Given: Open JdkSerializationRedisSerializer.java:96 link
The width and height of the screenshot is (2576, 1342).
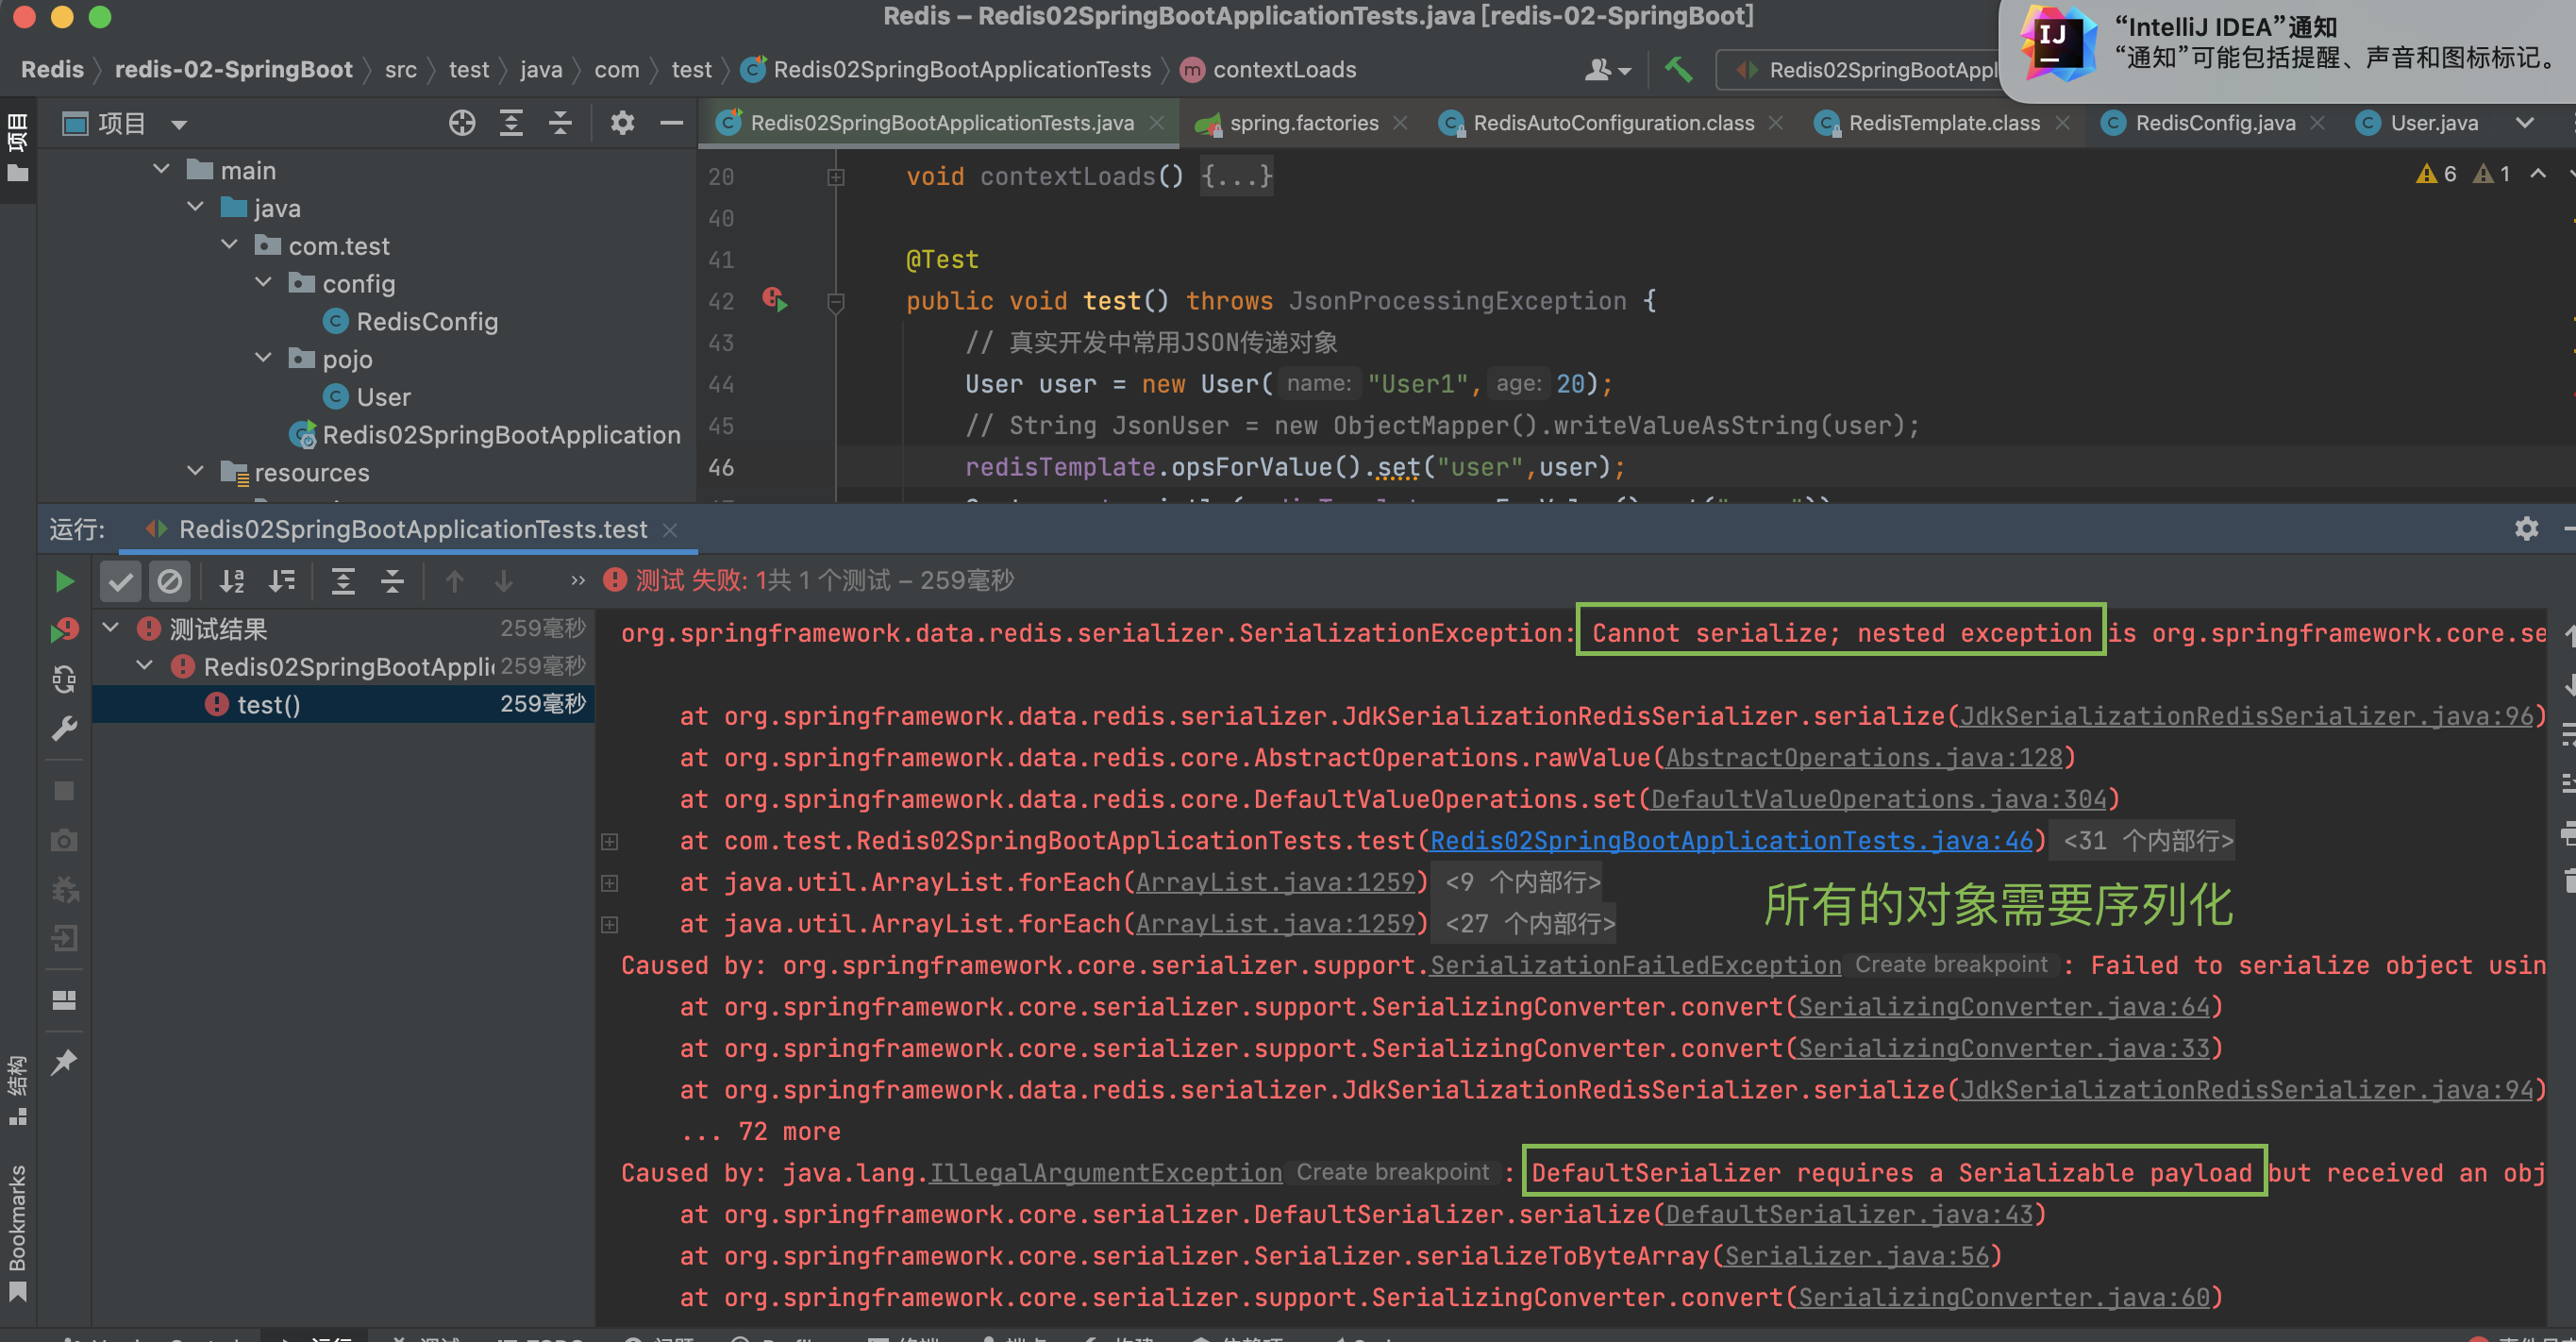Looking at the screenshot, I should point(2246,716).
